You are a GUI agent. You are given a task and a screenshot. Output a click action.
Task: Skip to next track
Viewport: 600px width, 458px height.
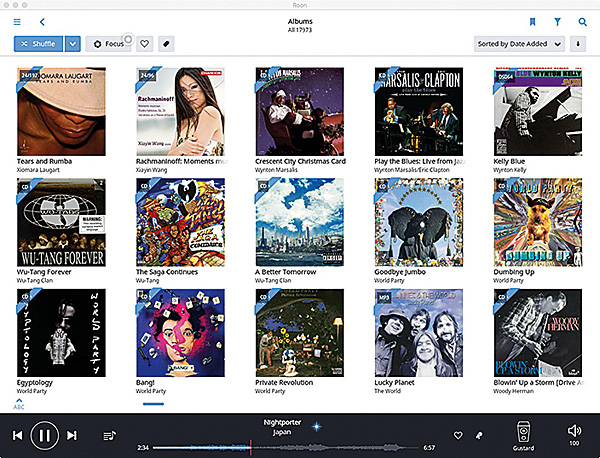(x=72, y=435)
